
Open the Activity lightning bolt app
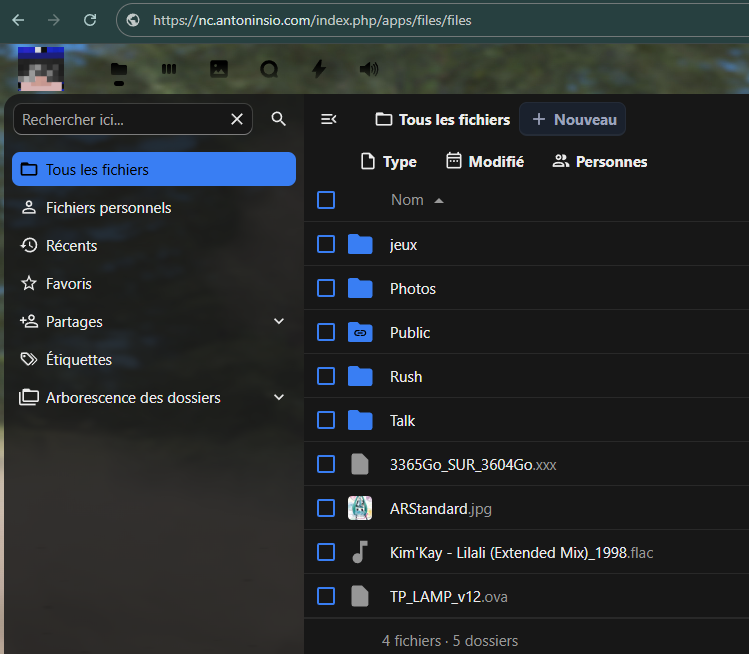(319, 69)
